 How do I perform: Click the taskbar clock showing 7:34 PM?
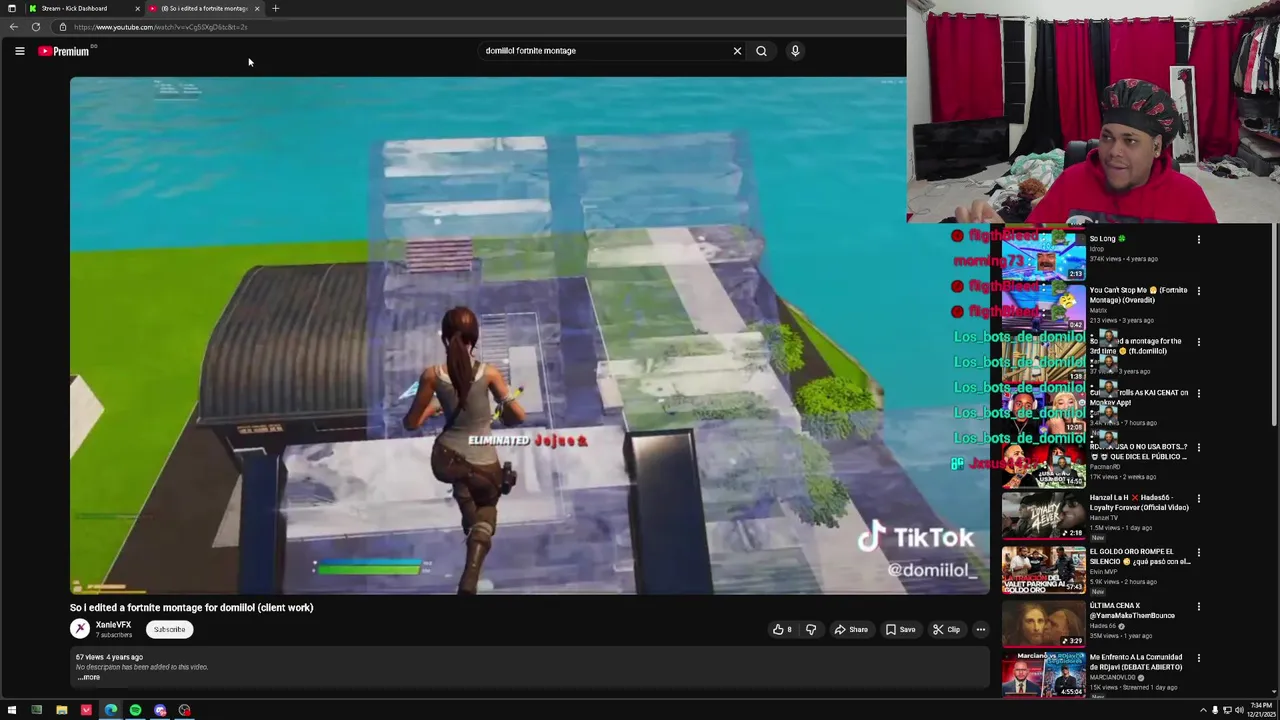point(1259,710)
